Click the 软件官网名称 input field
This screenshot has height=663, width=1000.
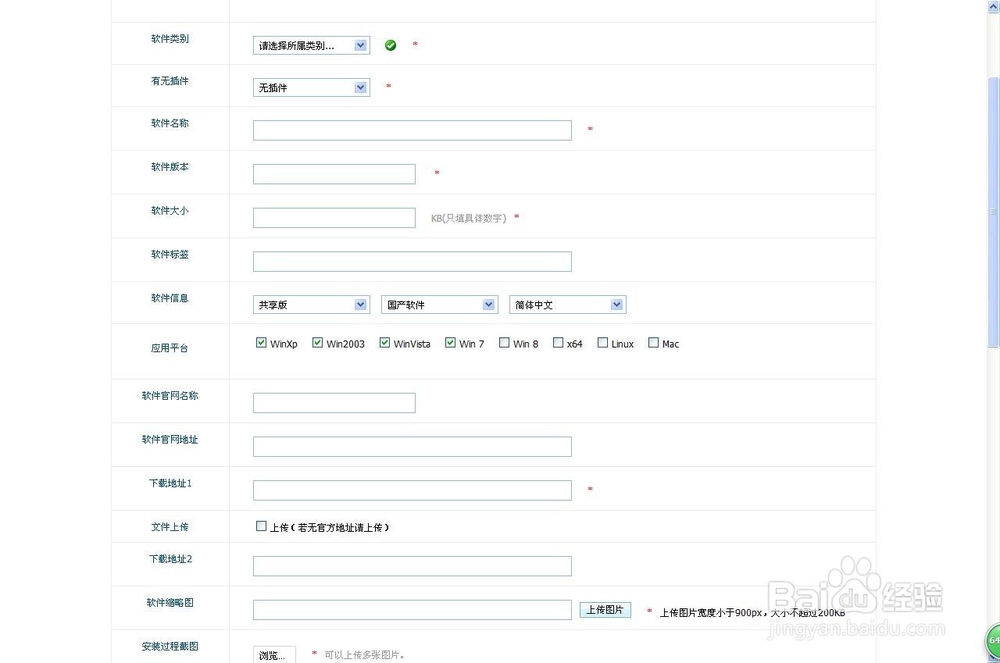(334, 403)
